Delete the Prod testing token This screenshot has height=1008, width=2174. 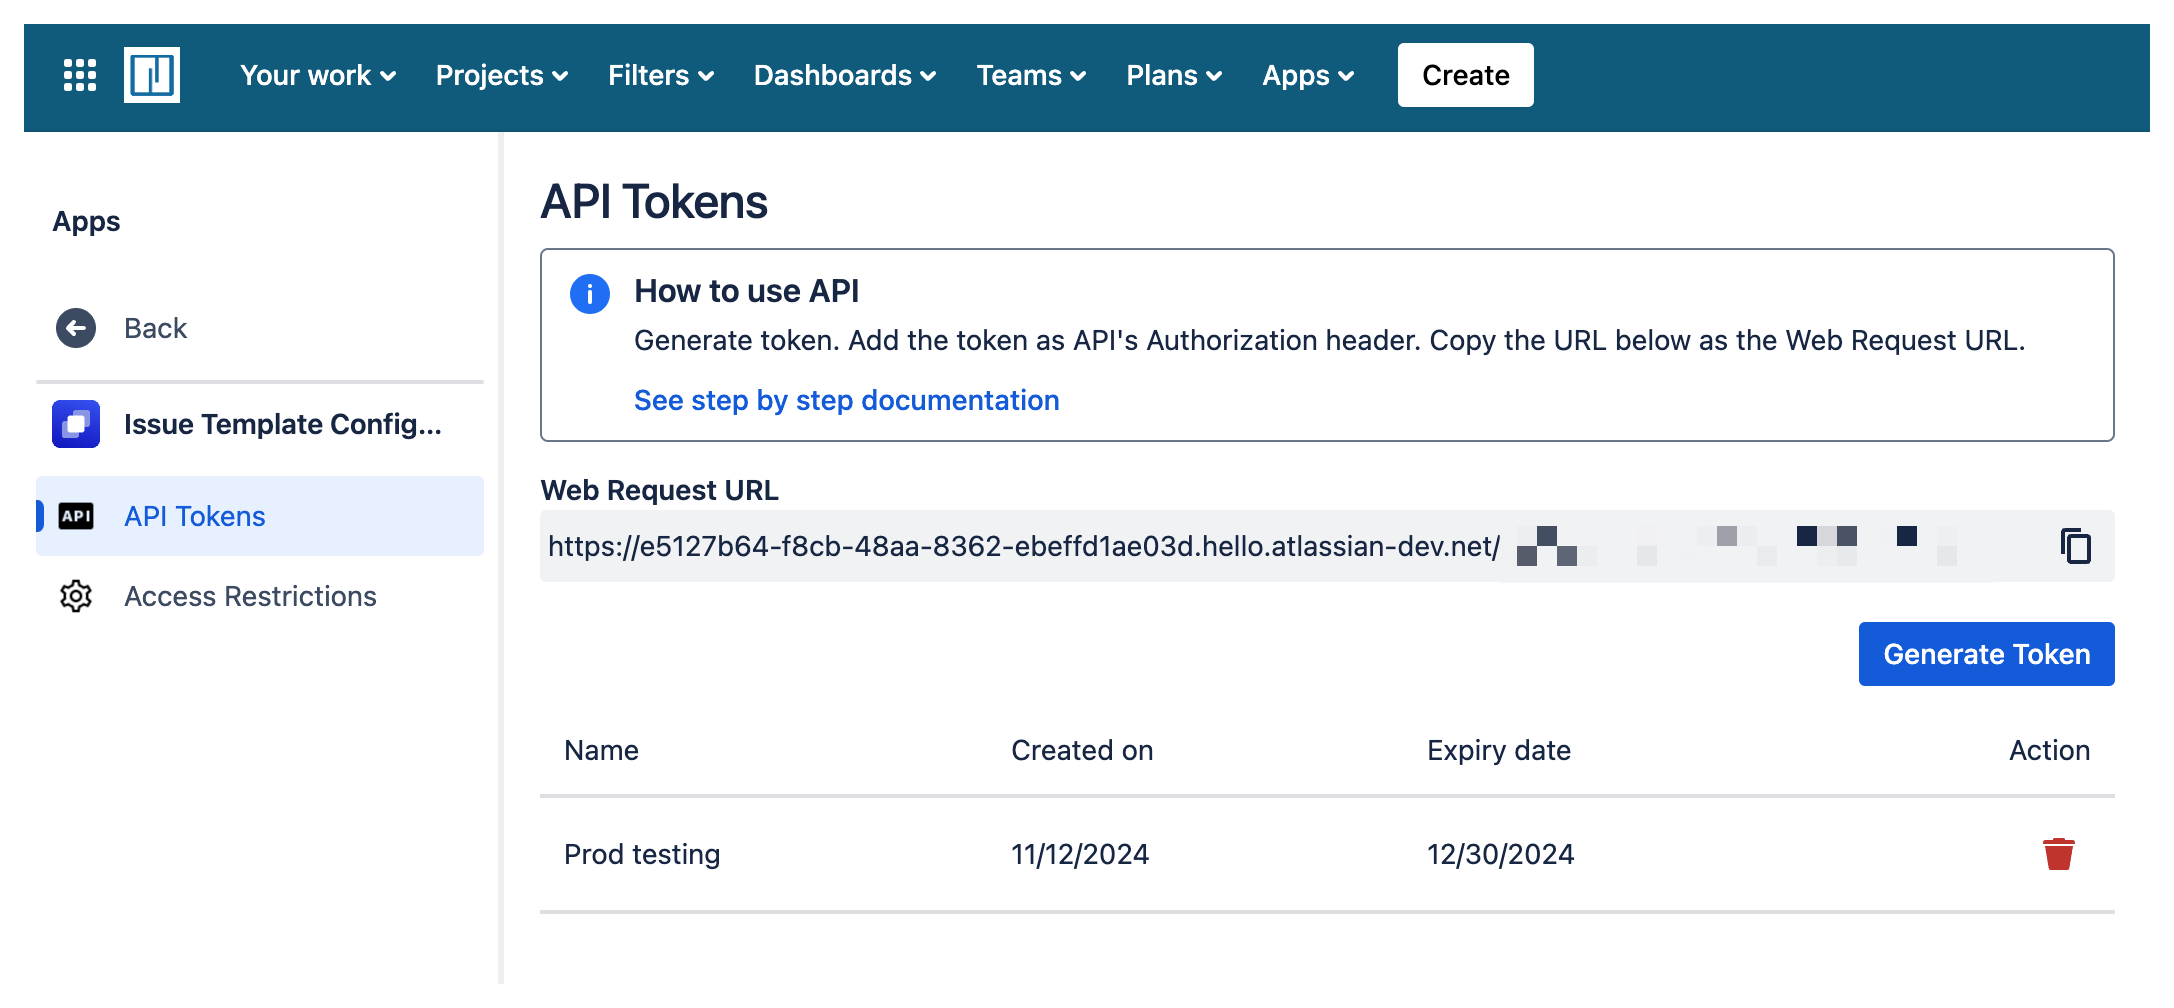(x=2059, y=854)
